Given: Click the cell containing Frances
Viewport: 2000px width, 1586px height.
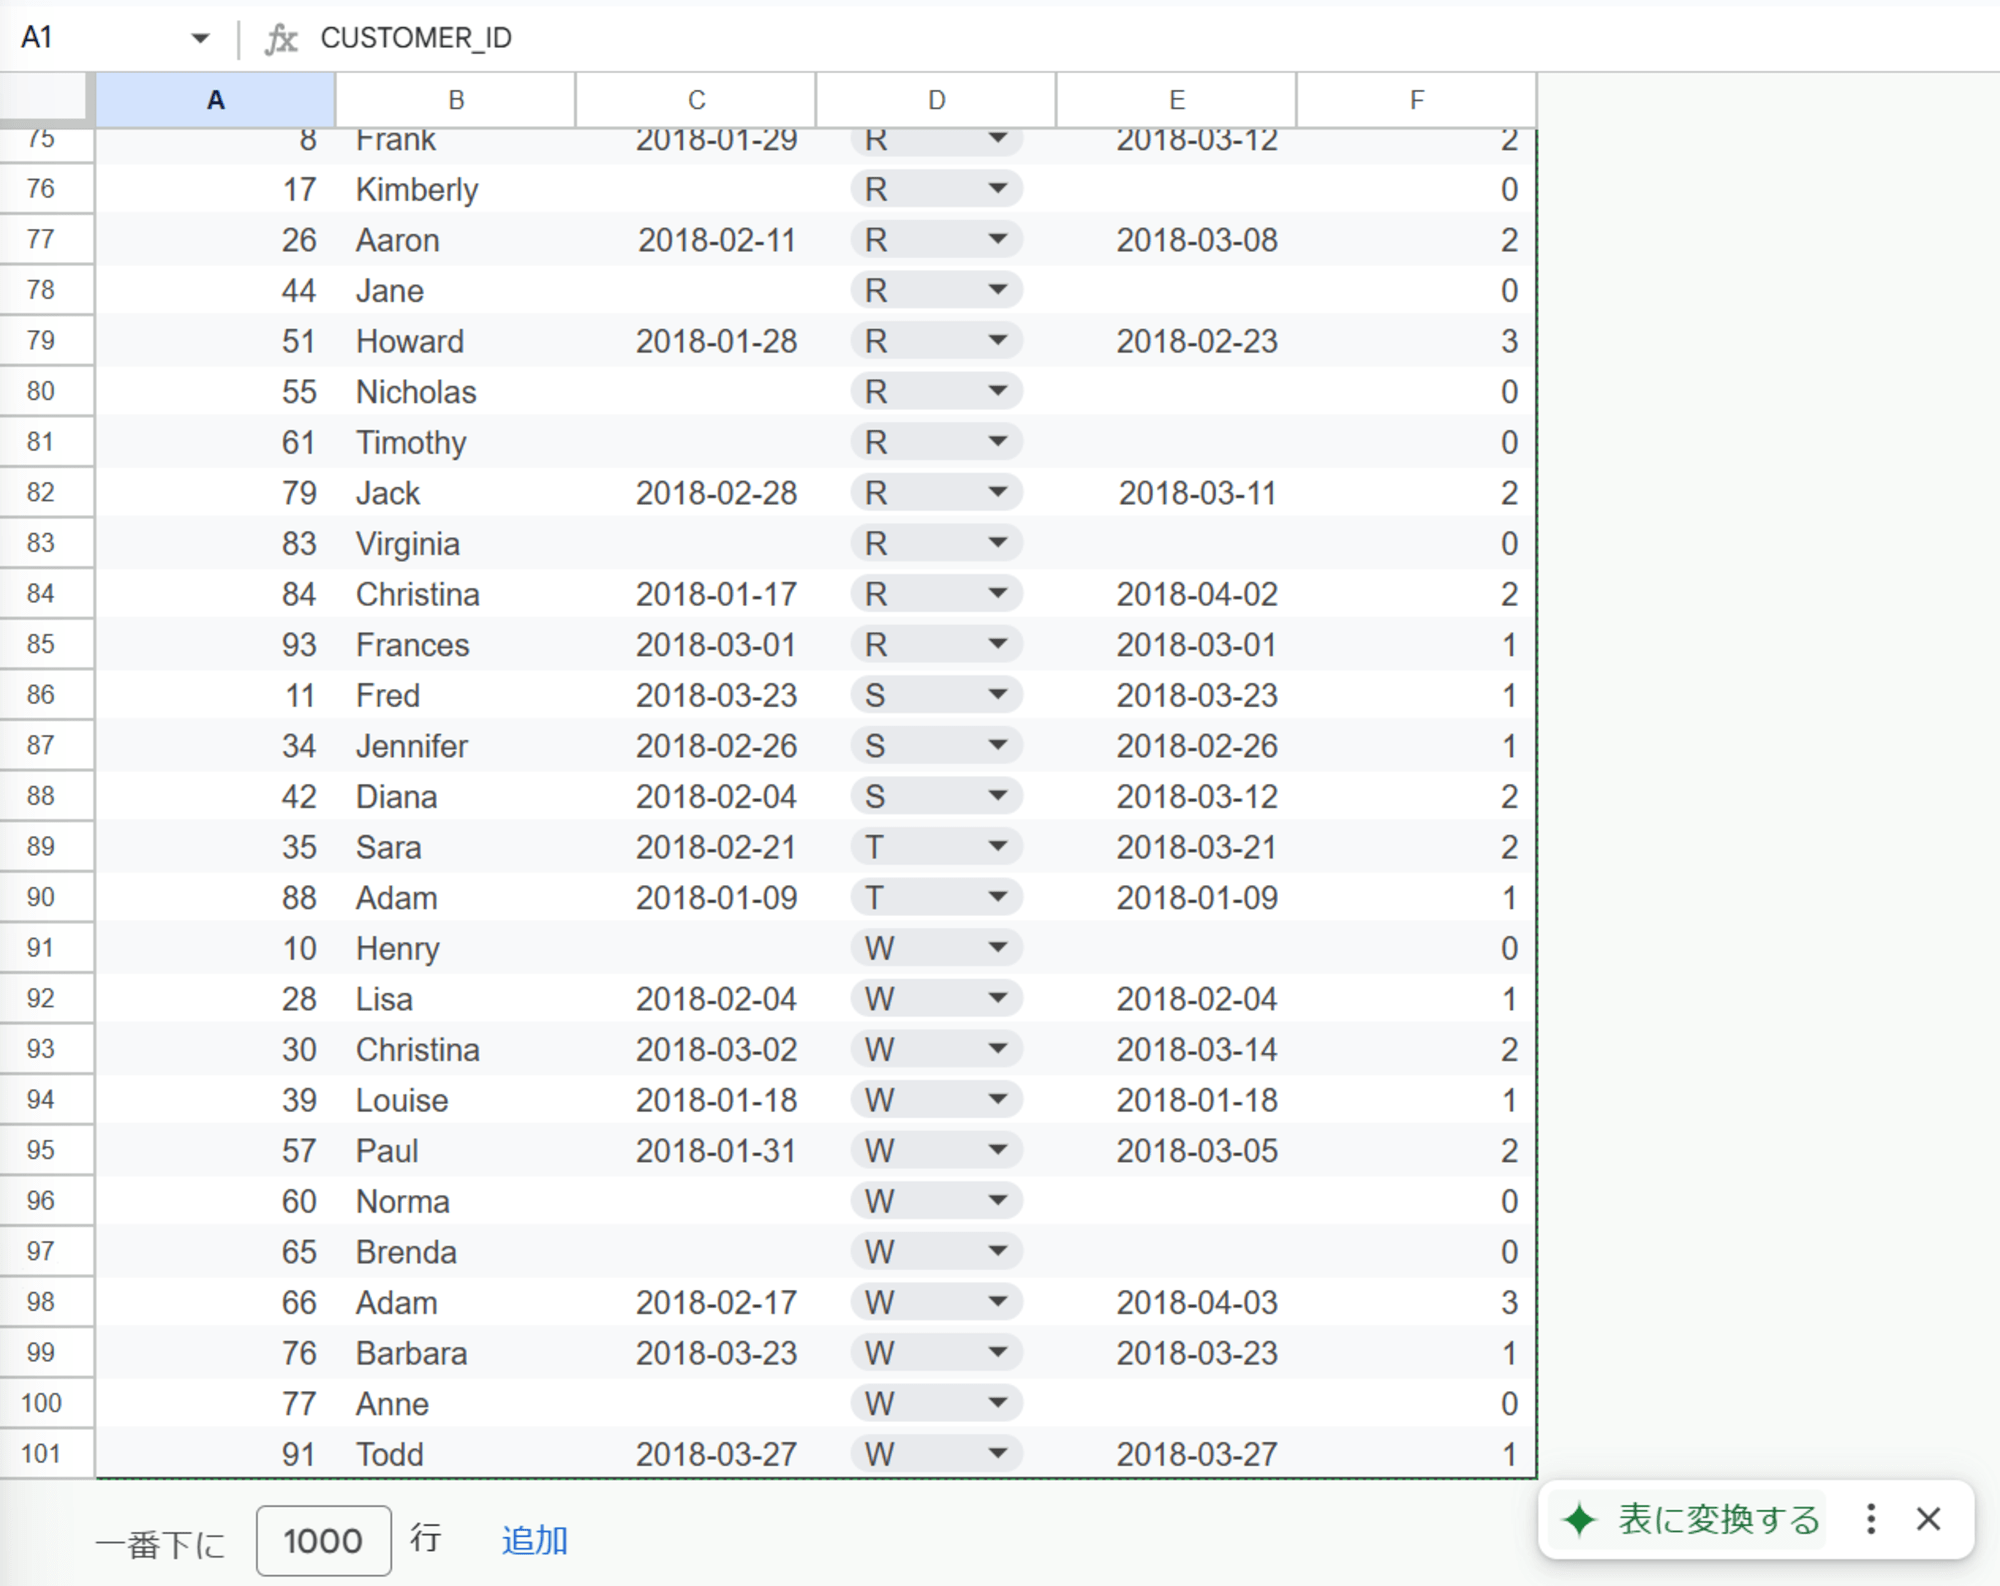Looking at the screenshot, I should (456, 645).
